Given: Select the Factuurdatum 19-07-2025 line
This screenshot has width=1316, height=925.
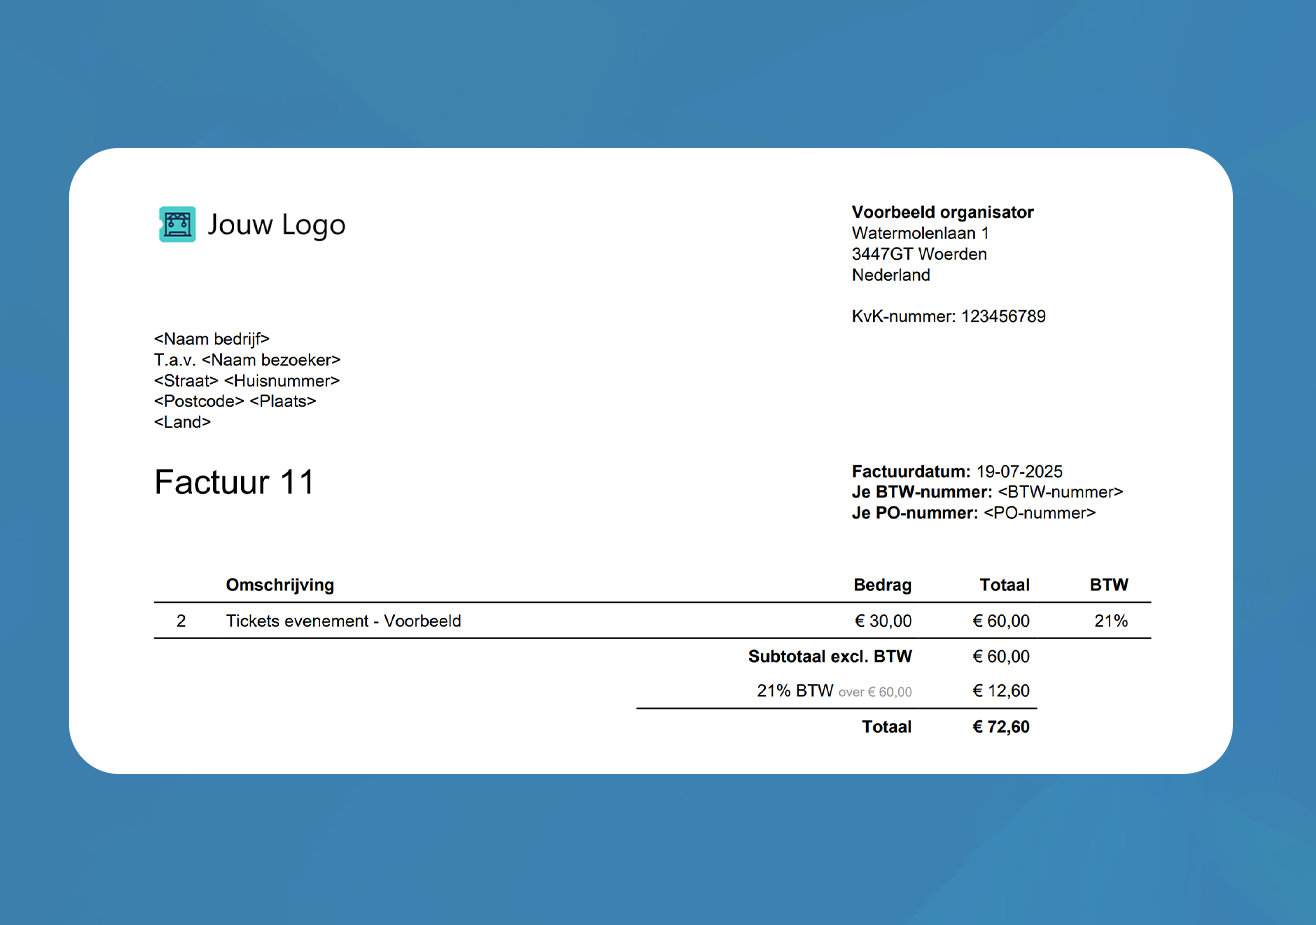Looking at the screenshot, I should [957, 471].
